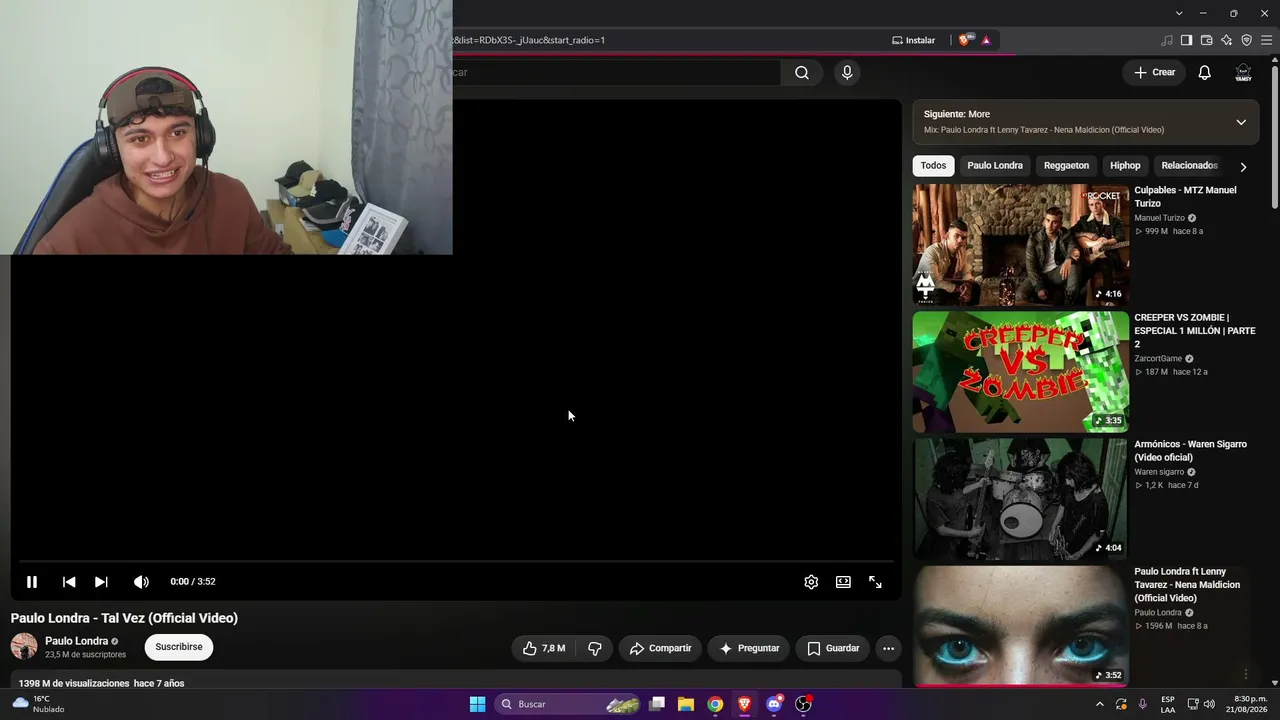Screen dimensions: 1280x720
Task: Open the player settings gear
Action: click(x=811, y=582)
